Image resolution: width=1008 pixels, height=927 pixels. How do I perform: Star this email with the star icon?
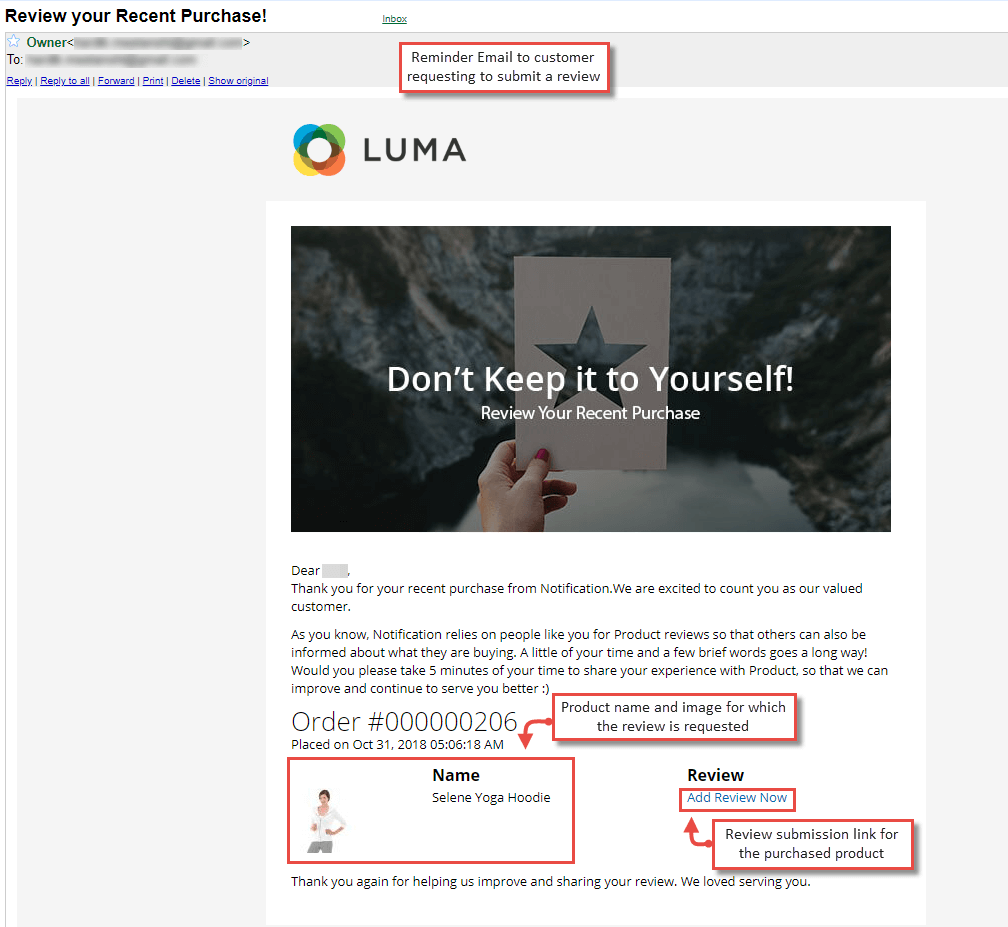click(14, 42)
